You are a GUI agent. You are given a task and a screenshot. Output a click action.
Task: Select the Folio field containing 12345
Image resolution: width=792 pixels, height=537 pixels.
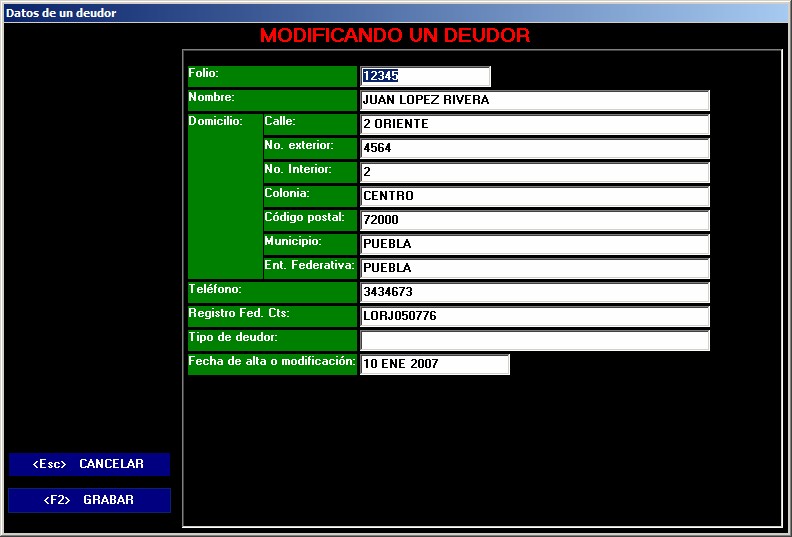[425, 76]
